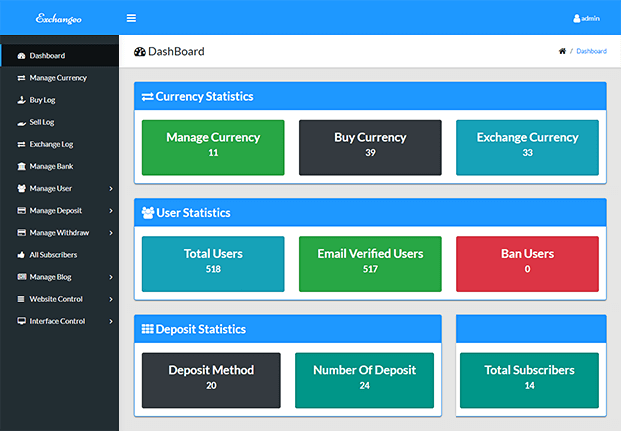Expand the Website Control submenu chevron

point(111,299)
